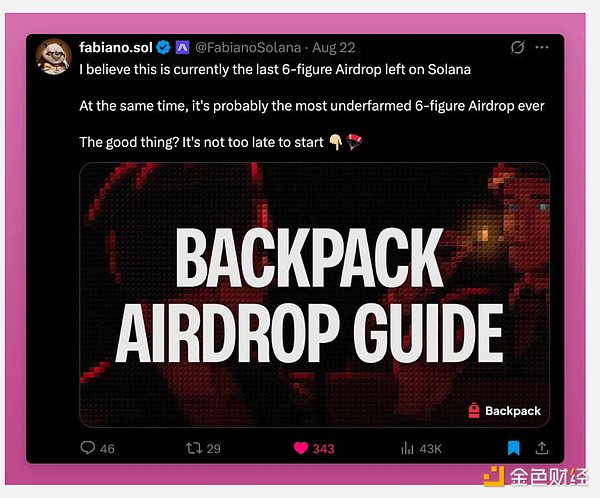
Task: Click the Aug 22 timestamp
Action: click(x=334, y=47)
